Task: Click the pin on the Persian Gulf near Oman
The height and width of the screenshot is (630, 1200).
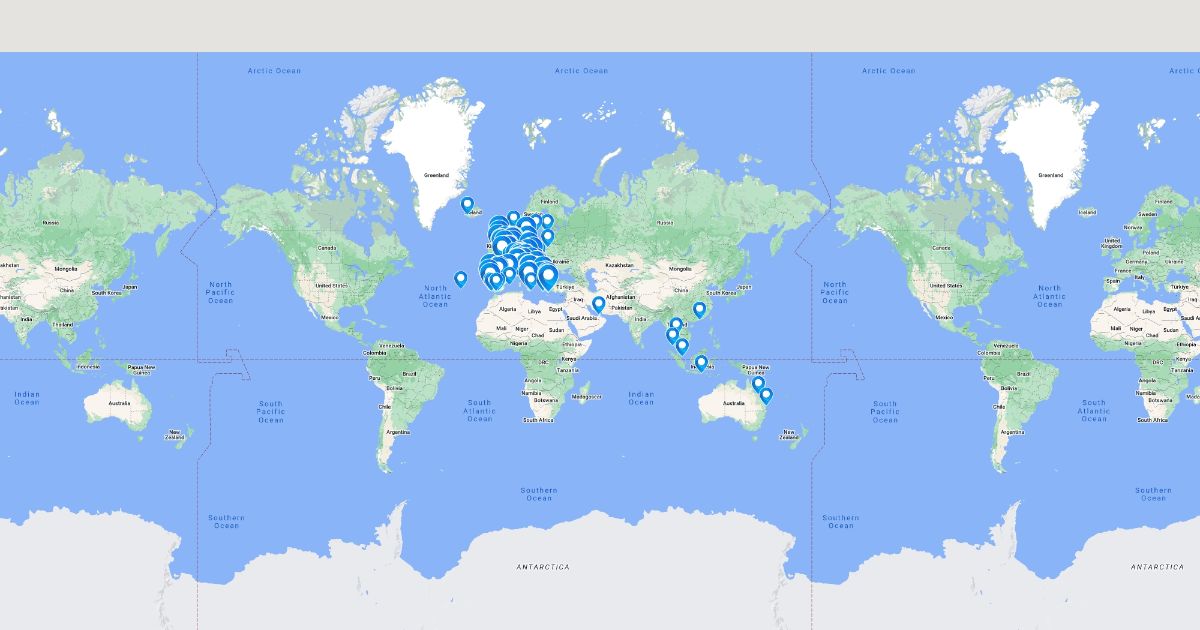Action: pyautogui.click(x=598, y=304)
